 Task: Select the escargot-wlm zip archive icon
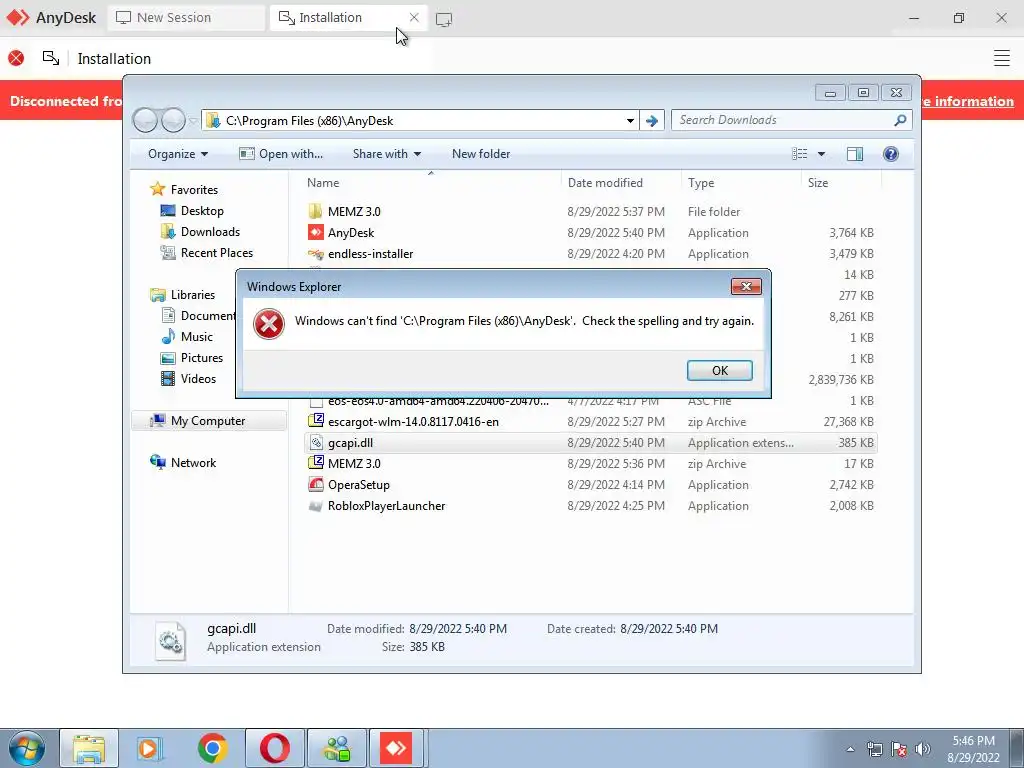pos(315,421)
